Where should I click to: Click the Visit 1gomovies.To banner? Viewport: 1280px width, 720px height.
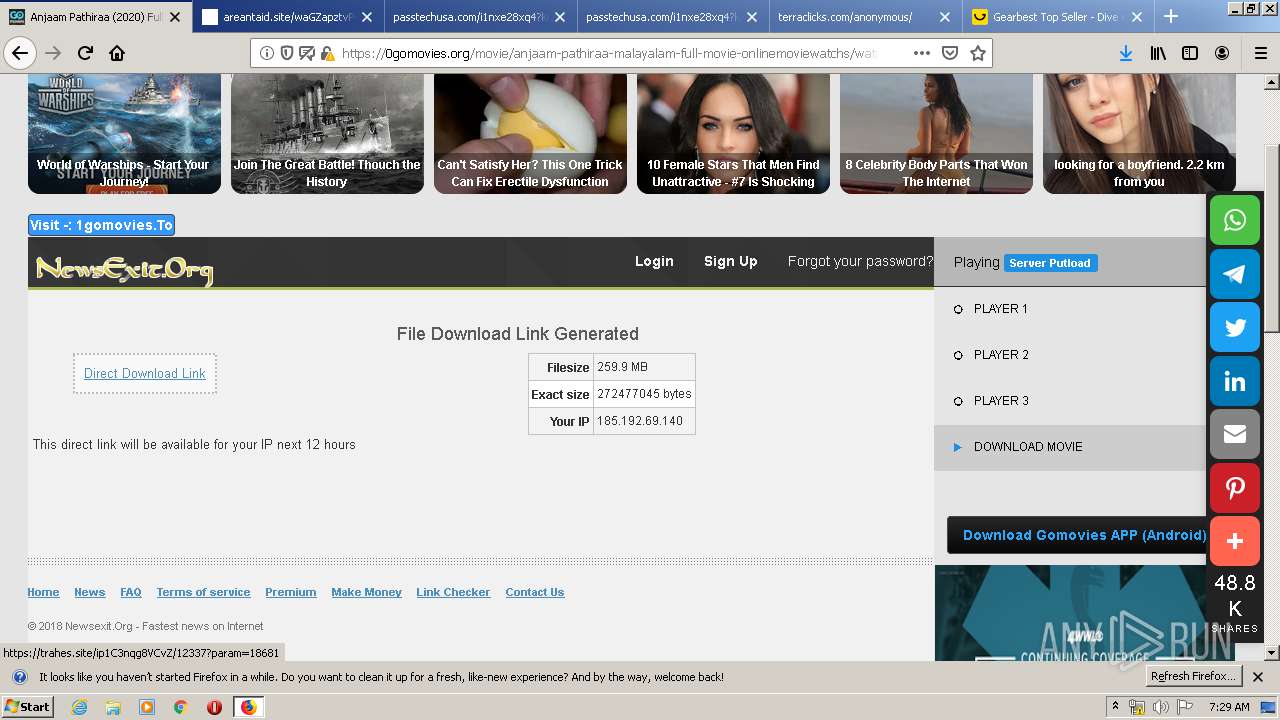[x=101, y=225]
